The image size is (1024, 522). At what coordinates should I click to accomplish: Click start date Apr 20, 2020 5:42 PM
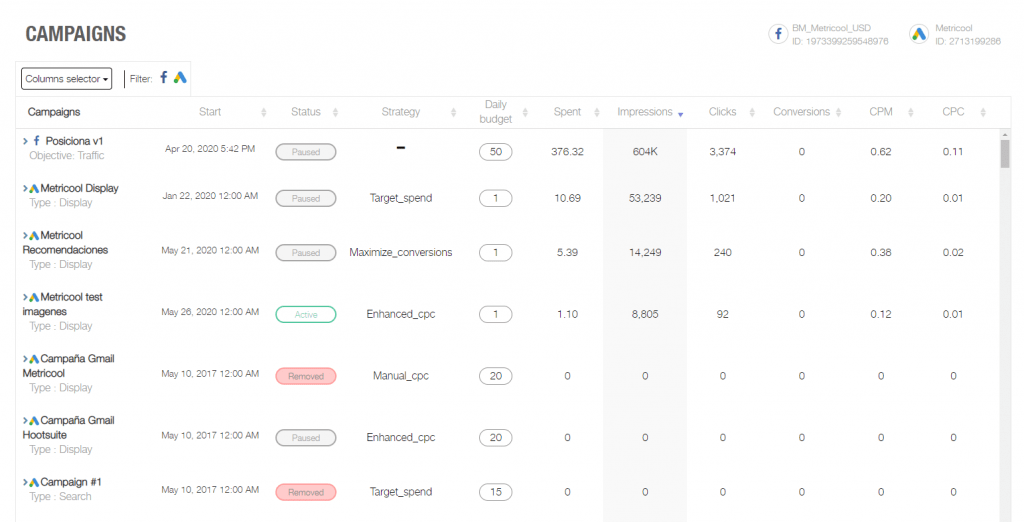210,149
